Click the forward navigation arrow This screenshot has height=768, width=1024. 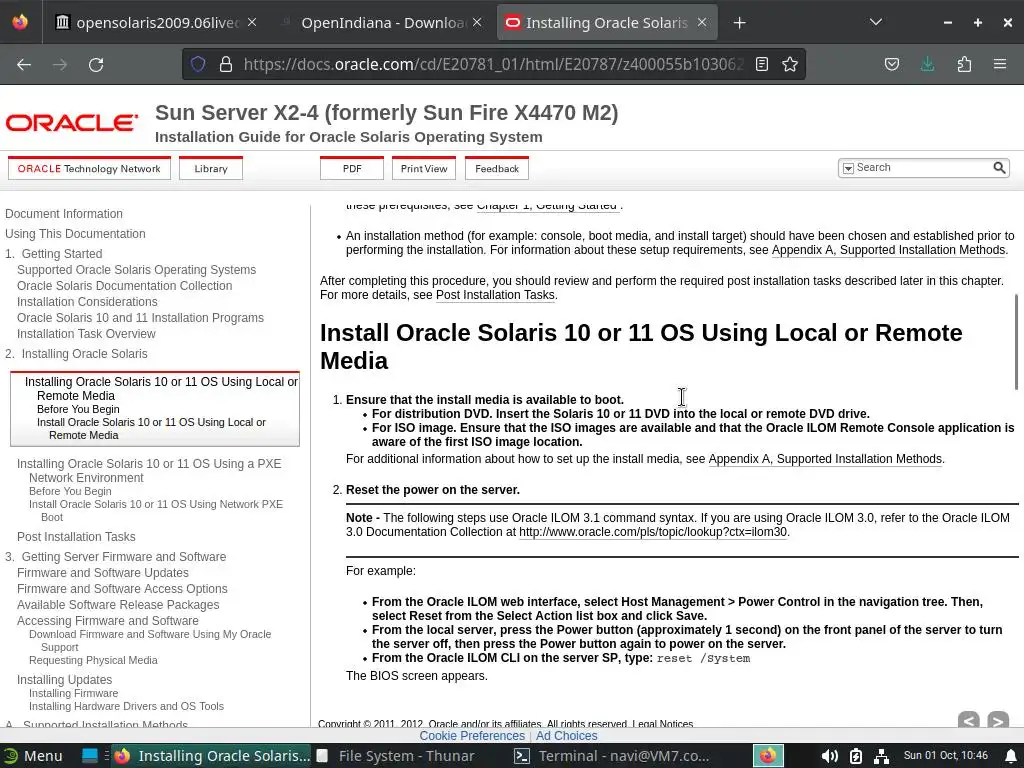60,64
